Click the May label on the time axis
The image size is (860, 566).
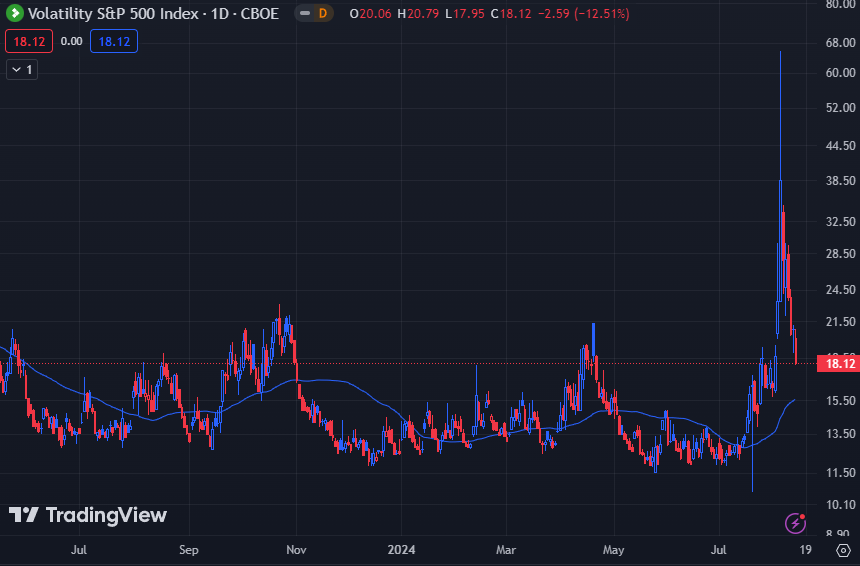pyautogui.click(x=613, y=550)
